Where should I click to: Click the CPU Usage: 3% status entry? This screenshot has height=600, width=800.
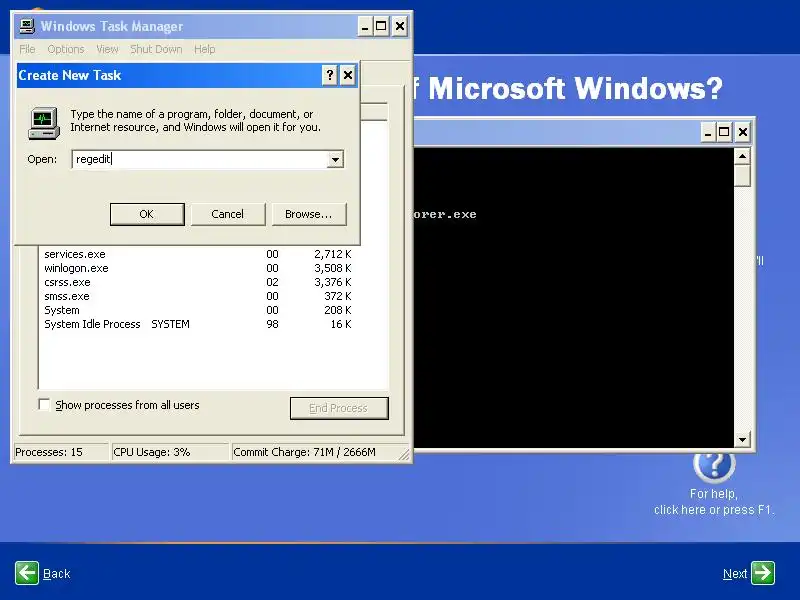[x=170, y=453]
